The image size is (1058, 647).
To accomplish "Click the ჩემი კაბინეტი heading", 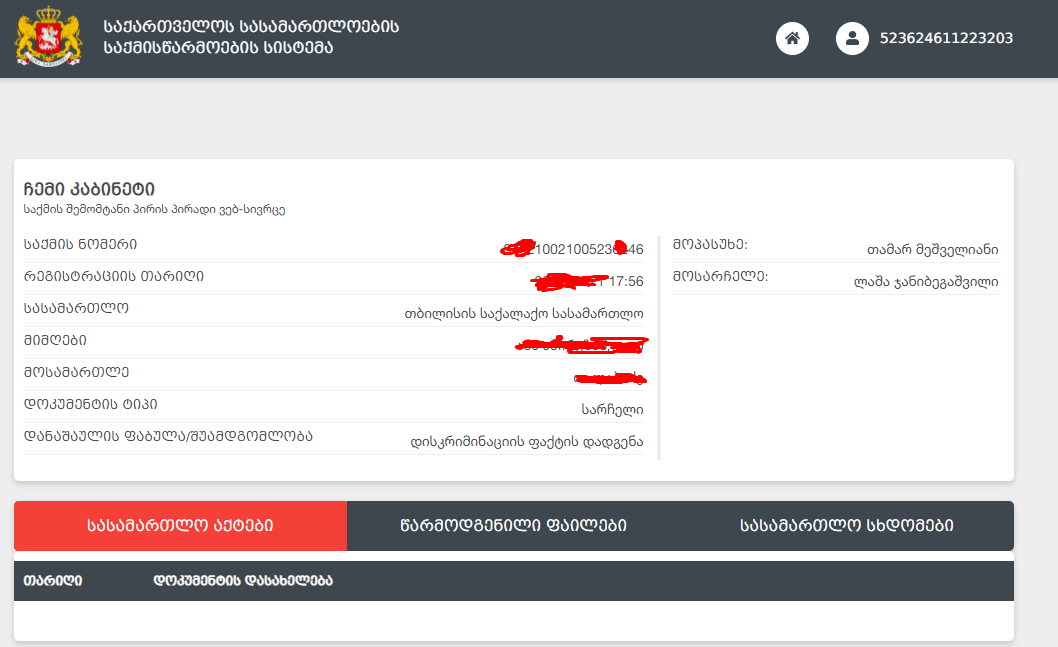I will coord(89,190).
